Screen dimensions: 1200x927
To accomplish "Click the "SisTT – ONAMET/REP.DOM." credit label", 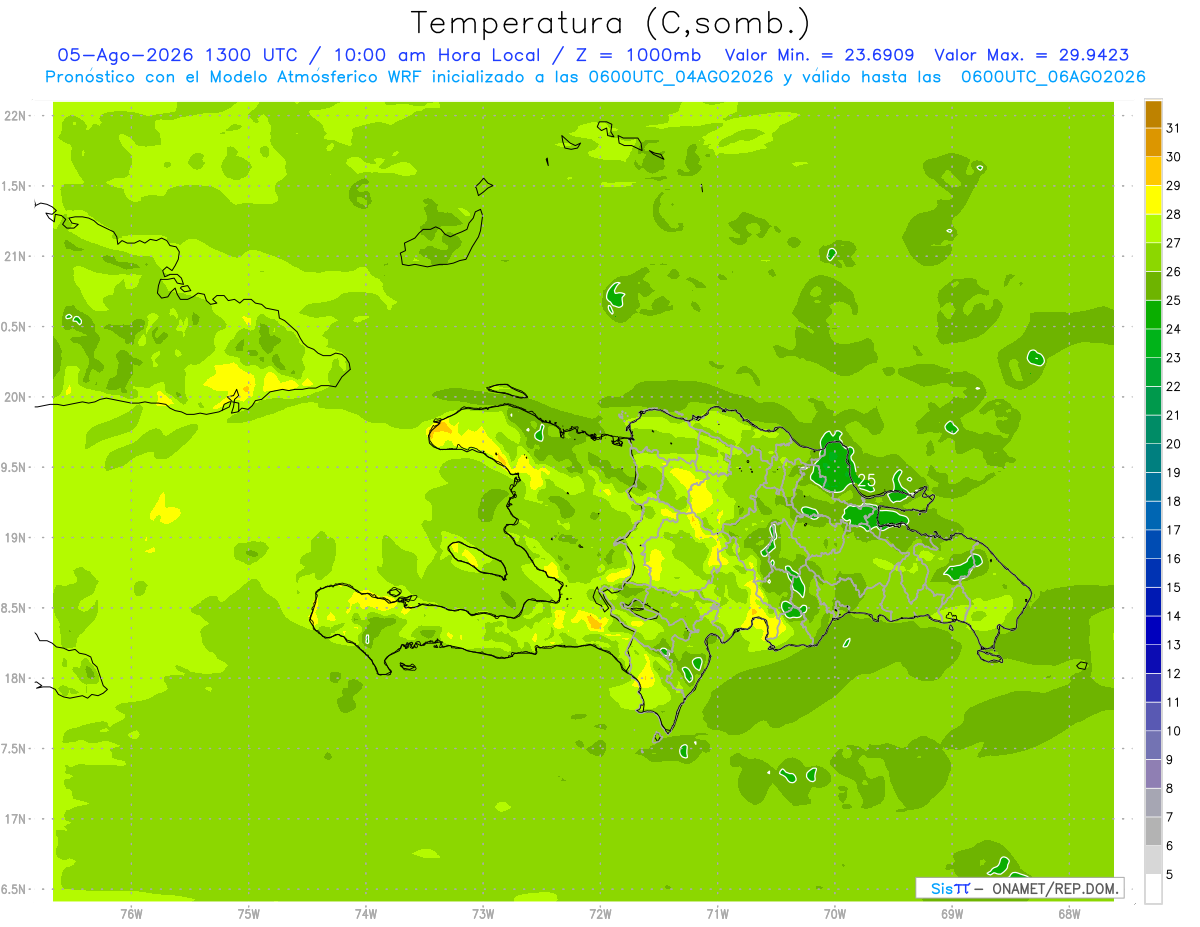I will (1019, 888).
